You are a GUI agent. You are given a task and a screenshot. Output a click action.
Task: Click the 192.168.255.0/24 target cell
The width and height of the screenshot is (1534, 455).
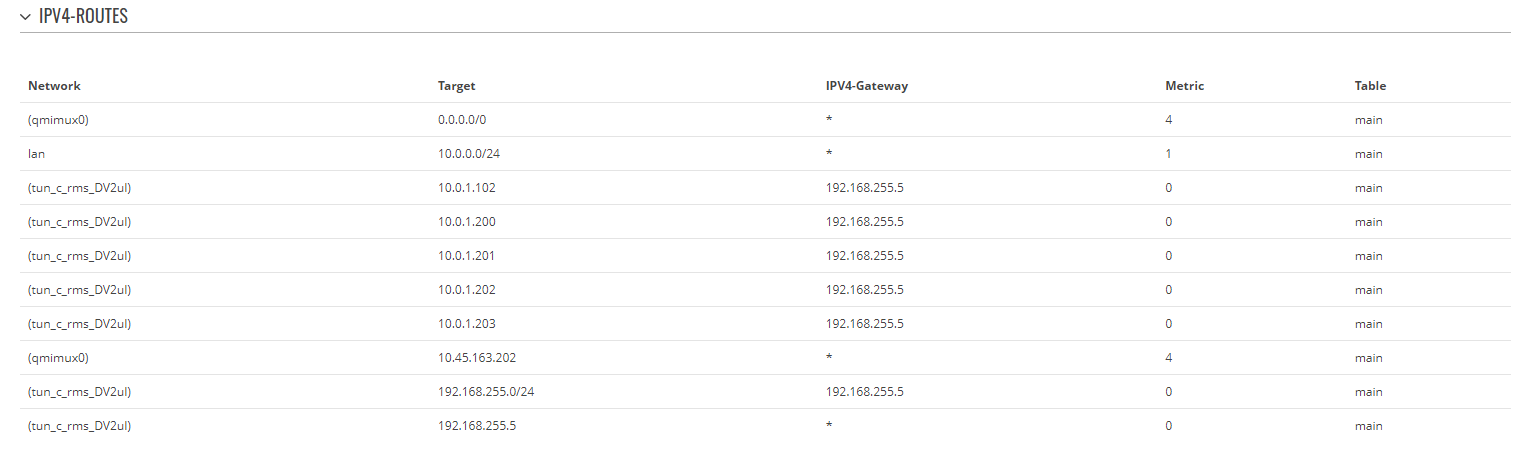[486, 392]
